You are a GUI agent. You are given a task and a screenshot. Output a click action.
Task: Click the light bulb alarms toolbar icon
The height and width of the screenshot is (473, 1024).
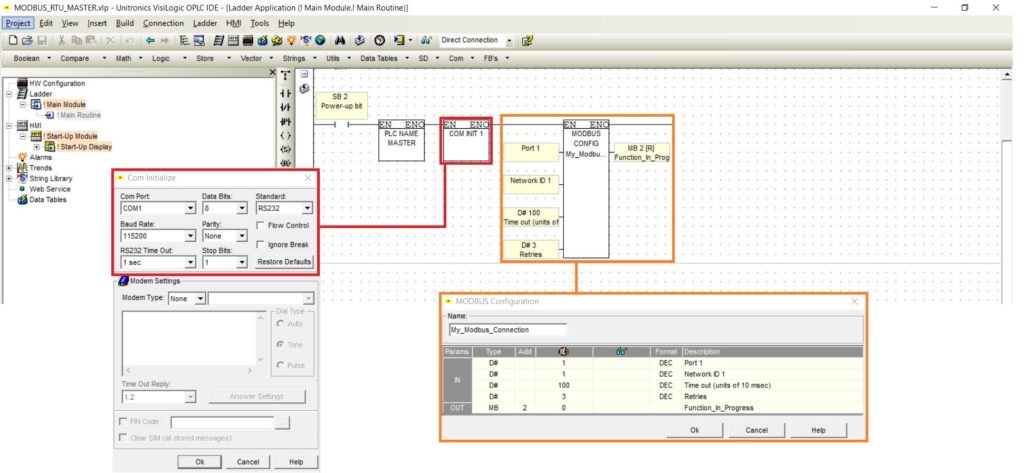(292, 41)
